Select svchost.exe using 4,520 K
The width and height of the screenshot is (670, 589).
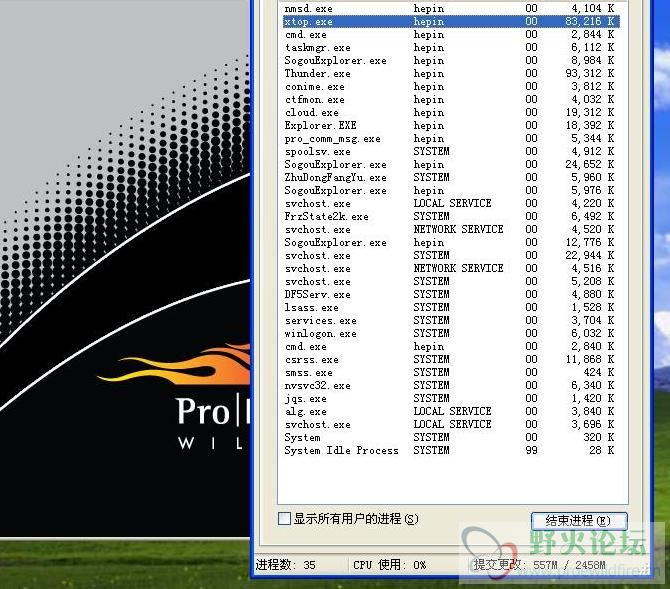451,230
